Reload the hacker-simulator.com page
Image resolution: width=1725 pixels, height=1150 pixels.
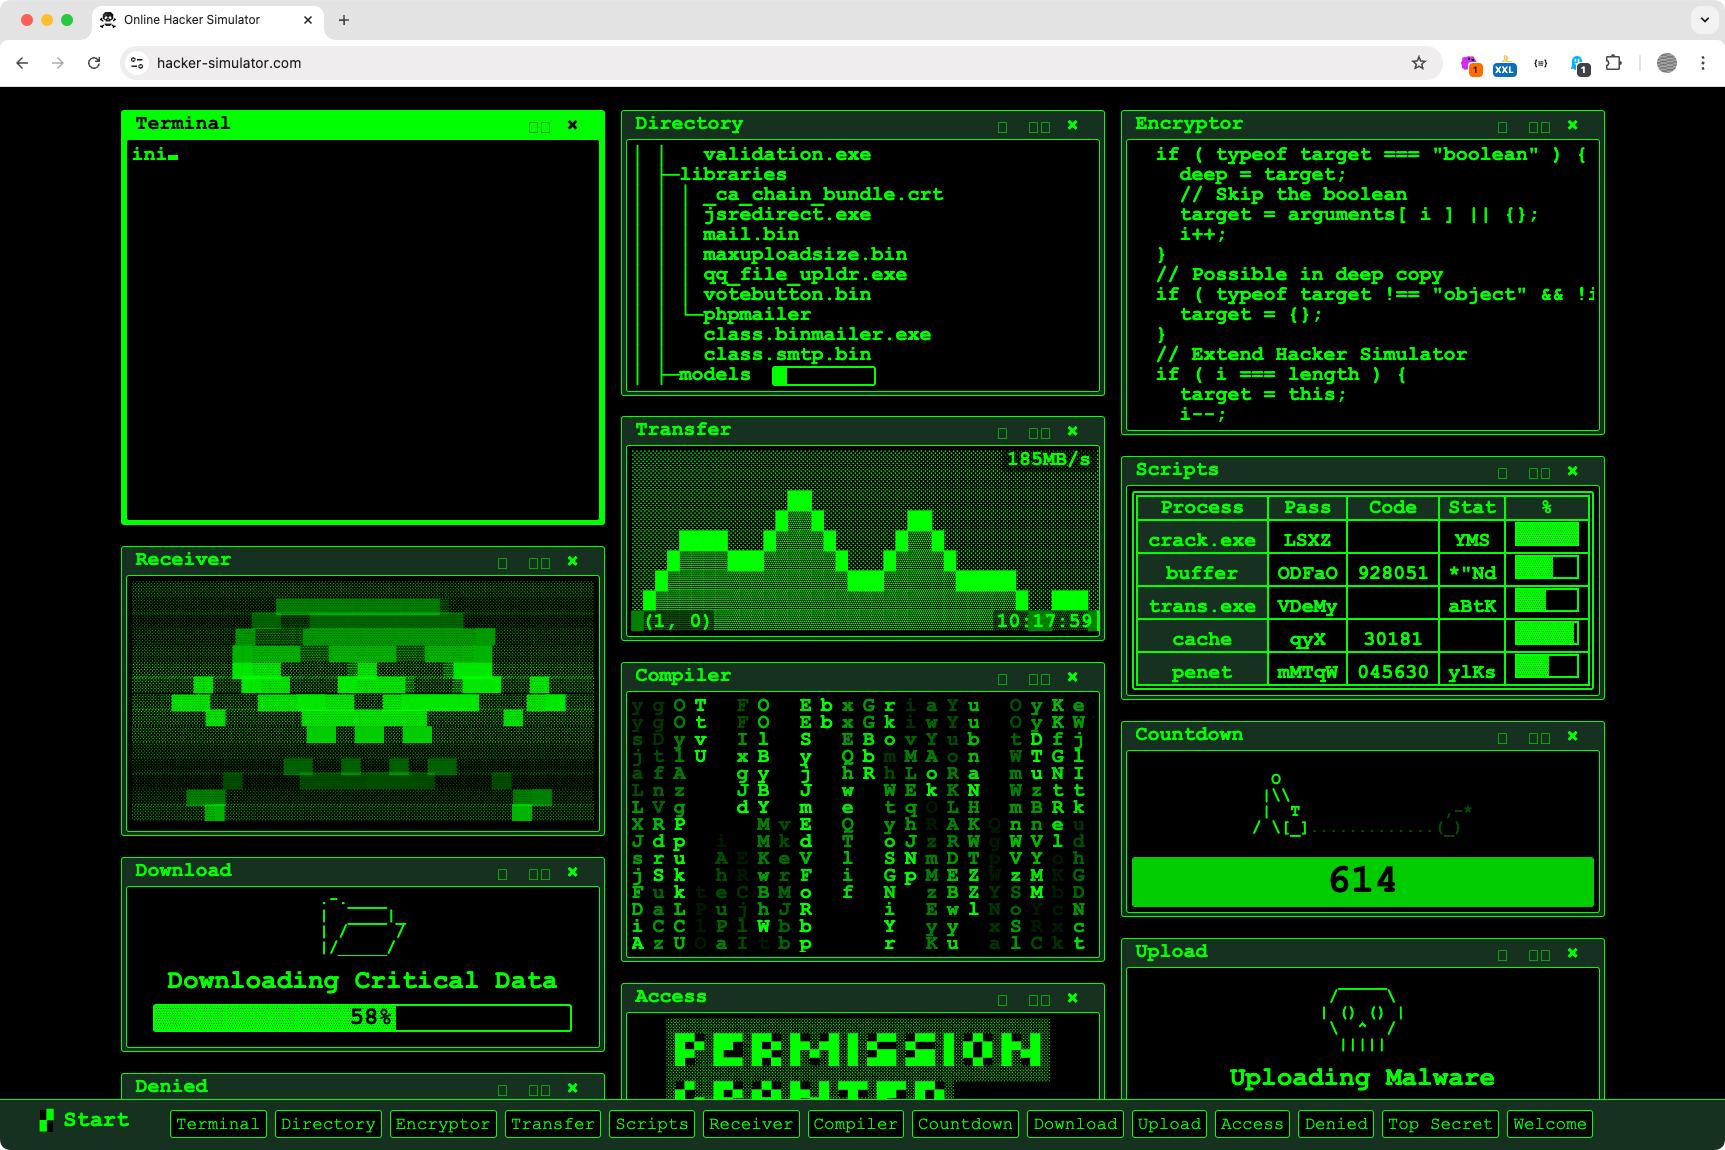tap(94, 63)
